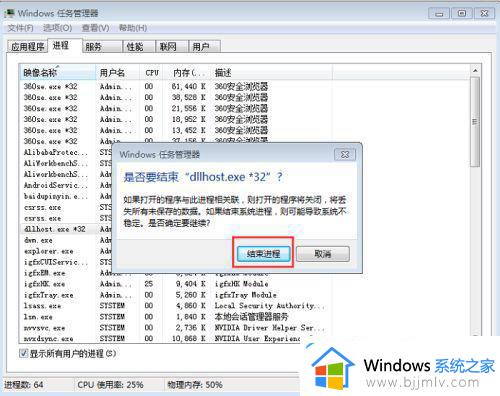Click the scrollbar up arrow

pos(475,71)
